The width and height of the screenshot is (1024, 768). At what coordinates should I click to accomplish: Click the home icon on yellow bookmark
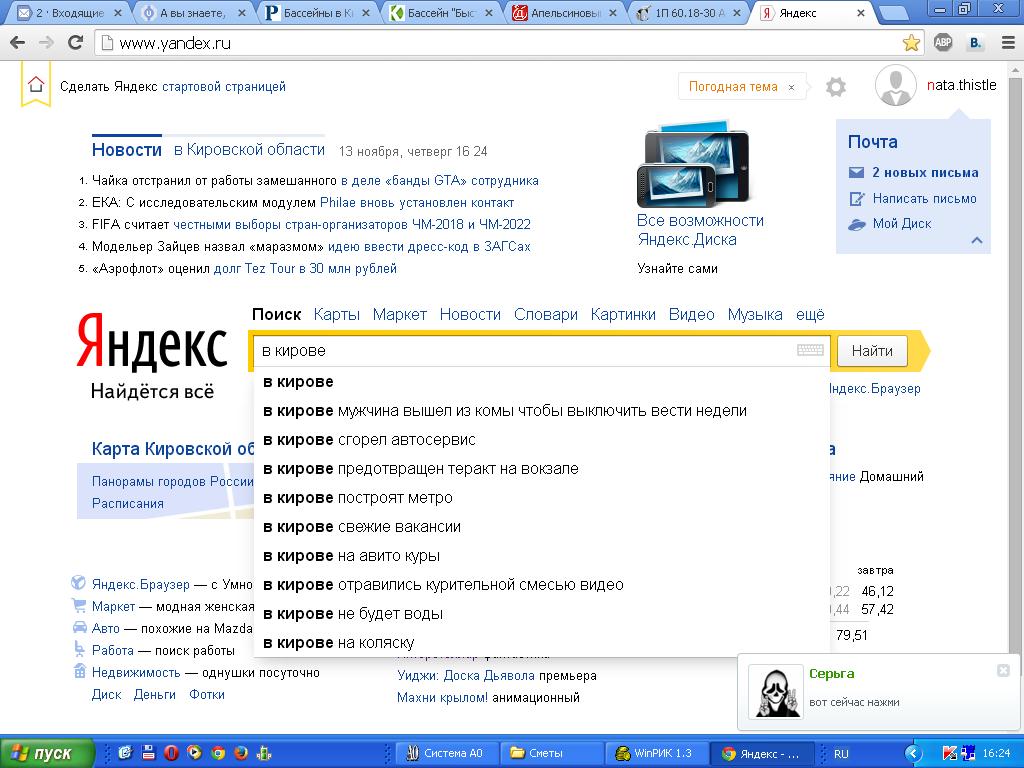point(36,84)
